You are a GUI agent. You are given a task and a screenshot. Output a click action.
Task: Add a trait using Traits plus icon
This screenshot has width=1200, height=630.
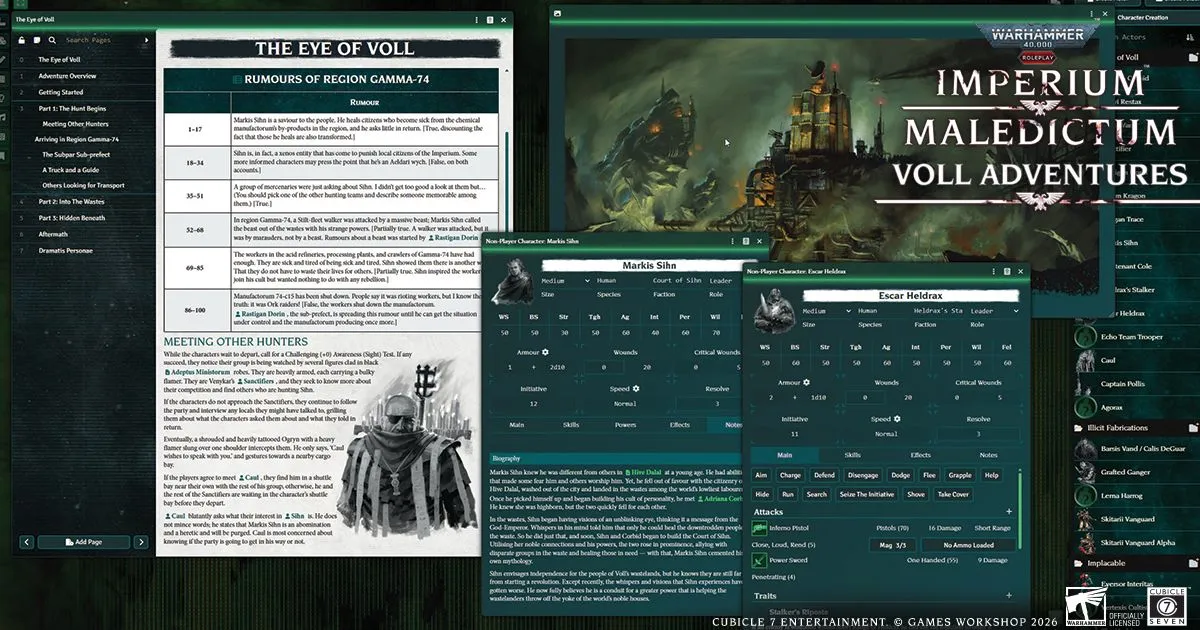pos(1009,595)
